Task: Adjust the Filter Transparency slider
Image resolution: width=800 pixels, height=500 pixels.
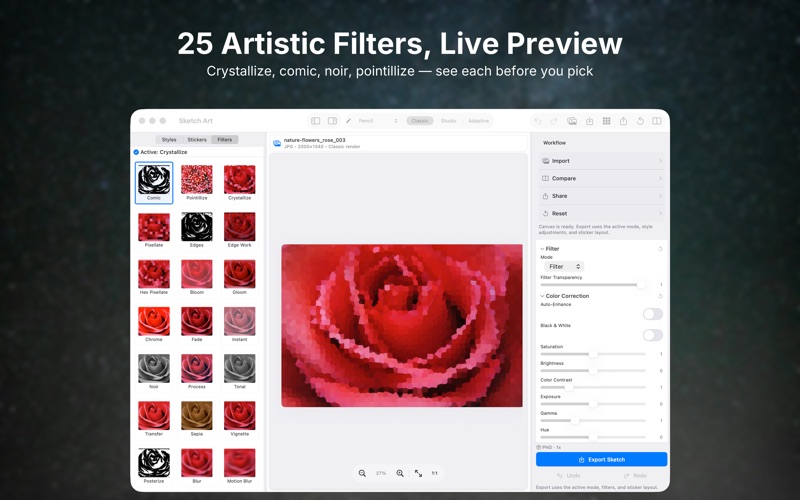Action: point(593,285)
